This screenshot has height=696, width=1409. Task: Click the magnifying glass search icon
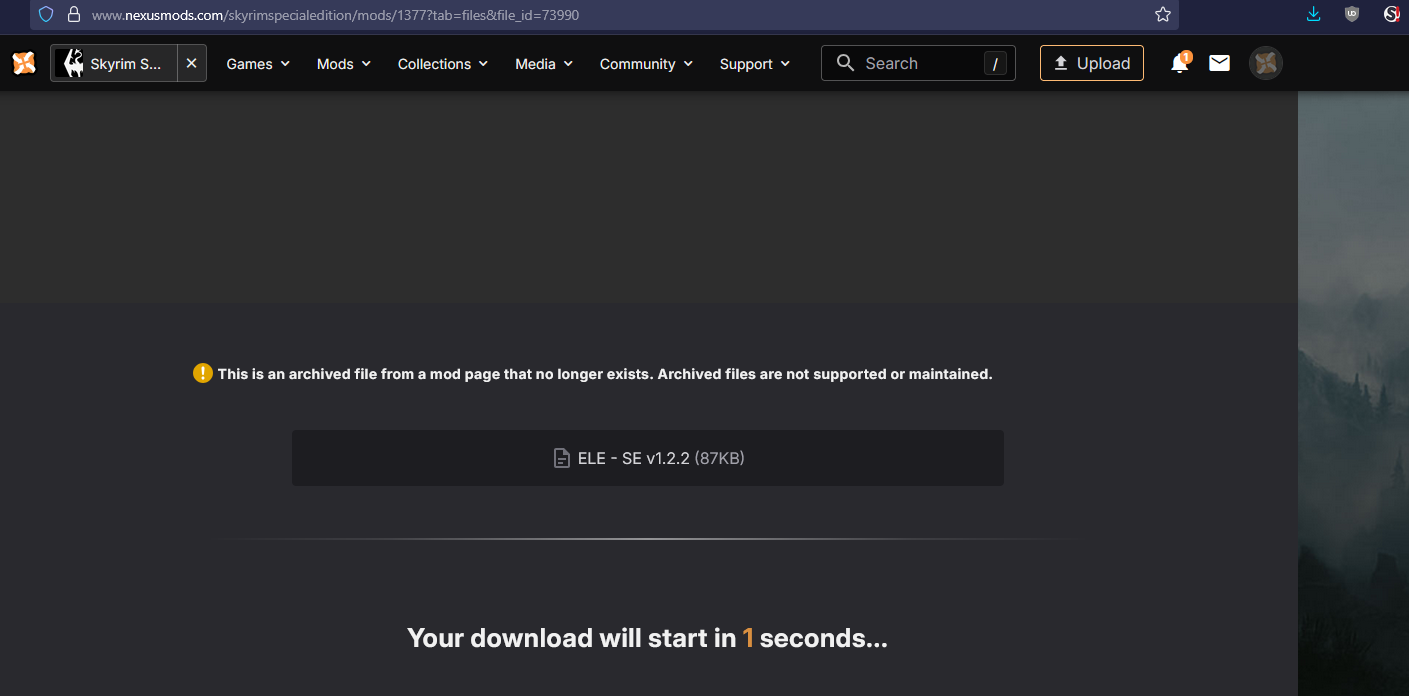[845, 63]
